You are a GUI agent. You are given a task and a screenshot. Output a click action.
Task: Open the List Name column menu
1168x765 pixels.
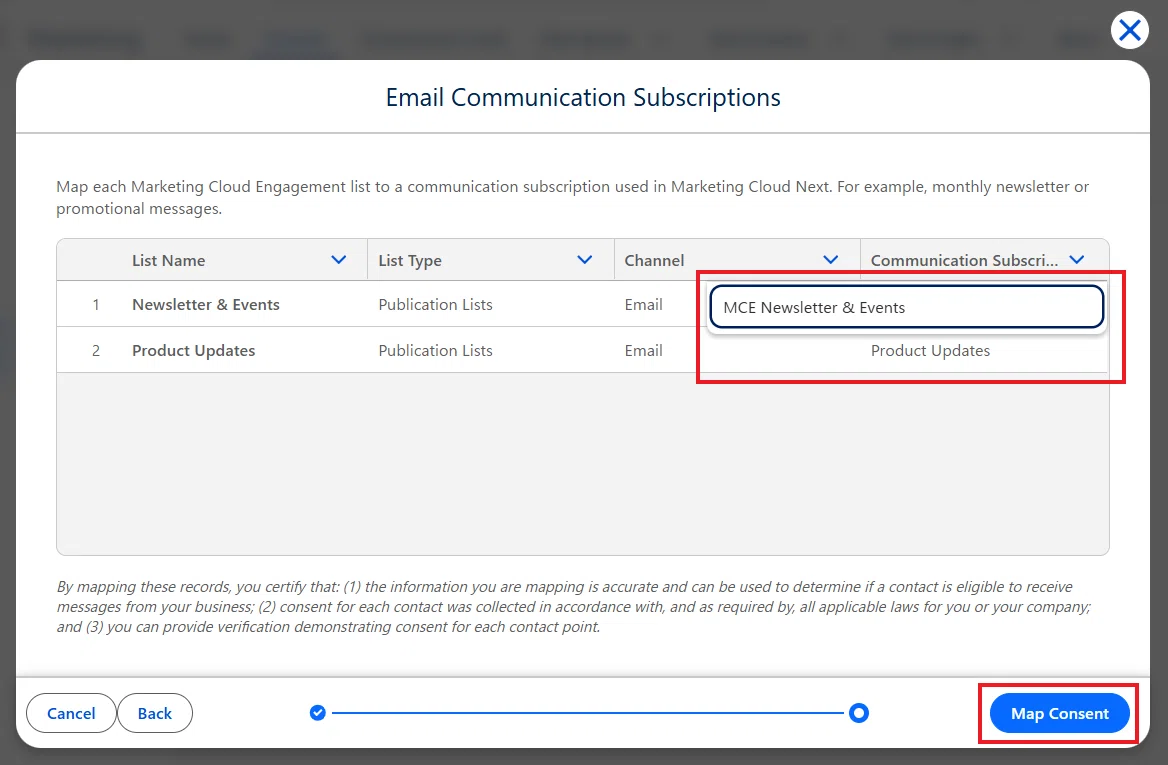[338, 260]
